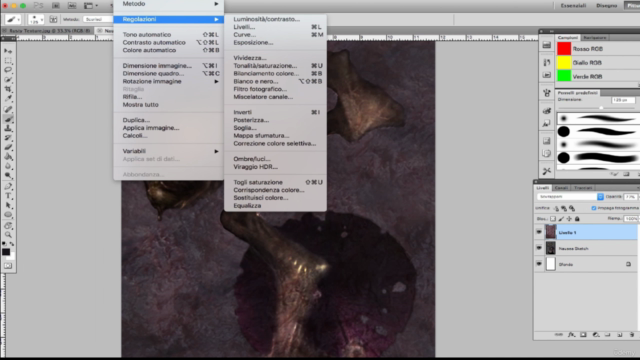Image resolution: width=640 pixels, height=360 pixels.
Task: Lock all on Livello 1
Action: pyautogui.click(x=577, y=219)
